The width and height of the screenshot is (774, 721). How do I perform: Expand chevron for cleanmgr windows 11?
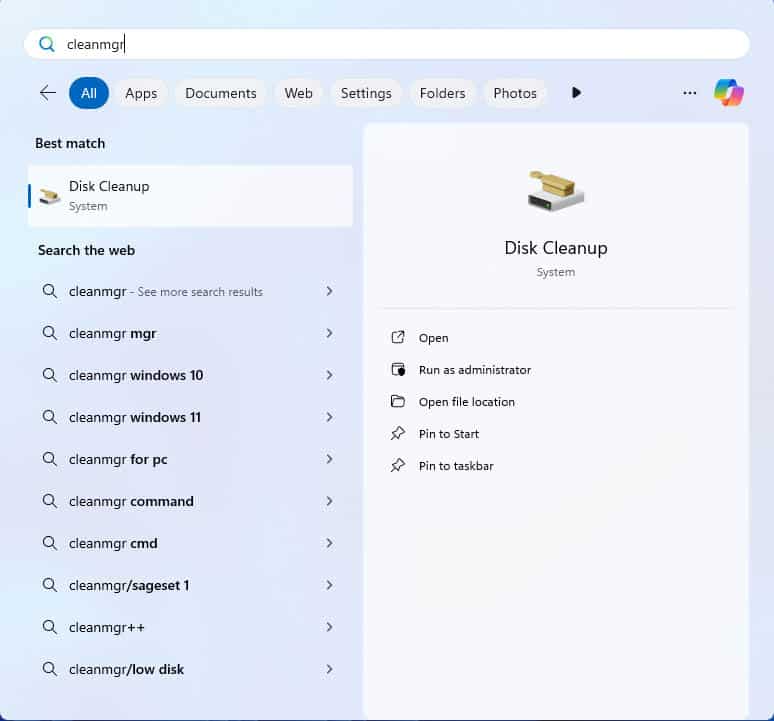(329, 417)
